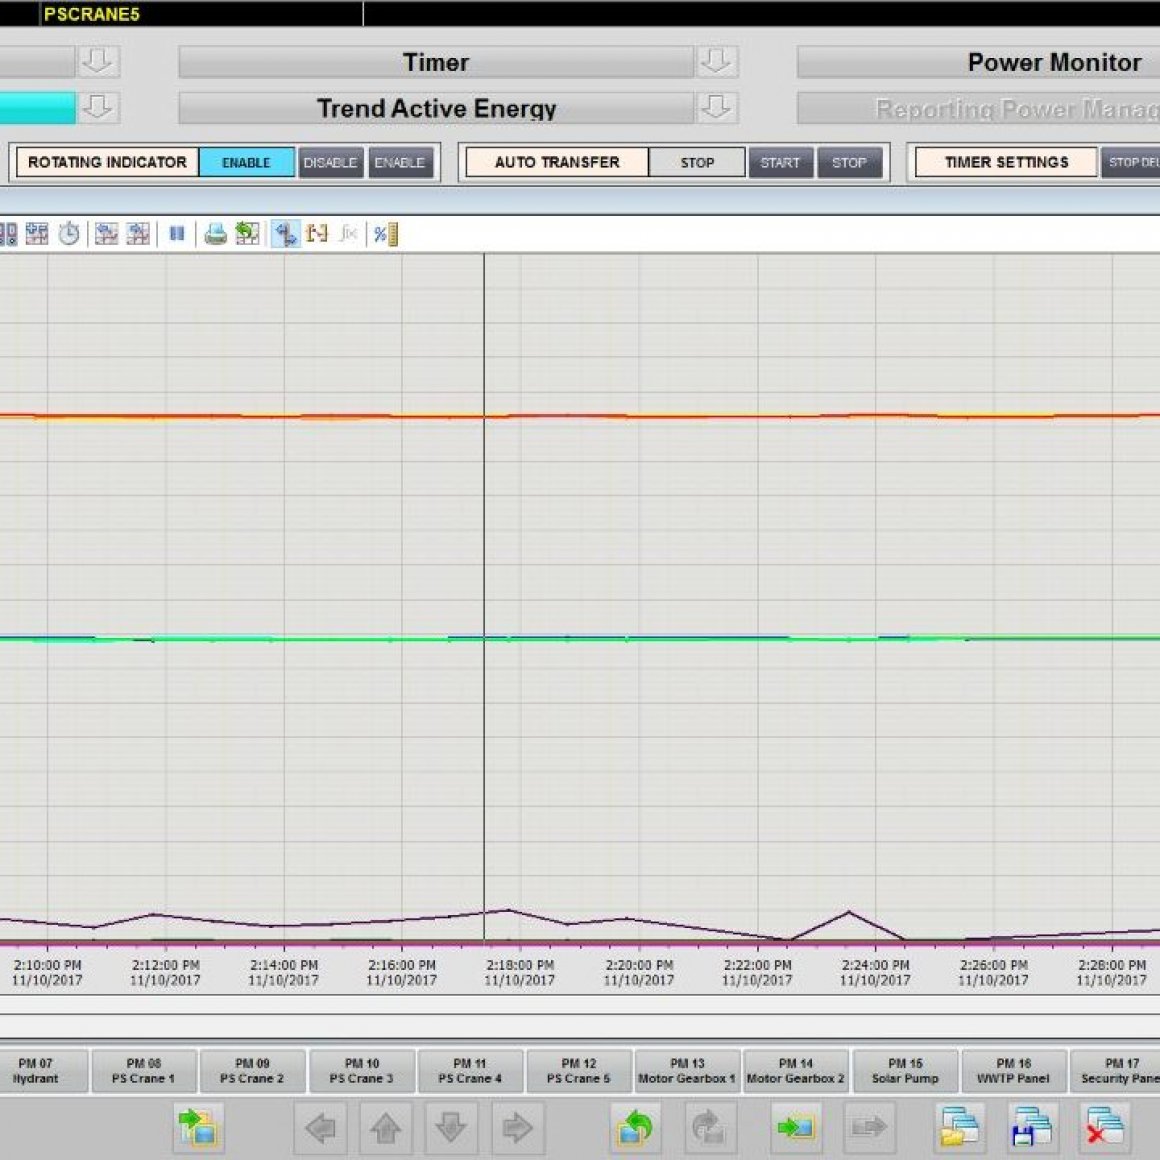Open the Power Monitor button
This screenshot has width=1160, height=1160.
[x=1053, y=62]
